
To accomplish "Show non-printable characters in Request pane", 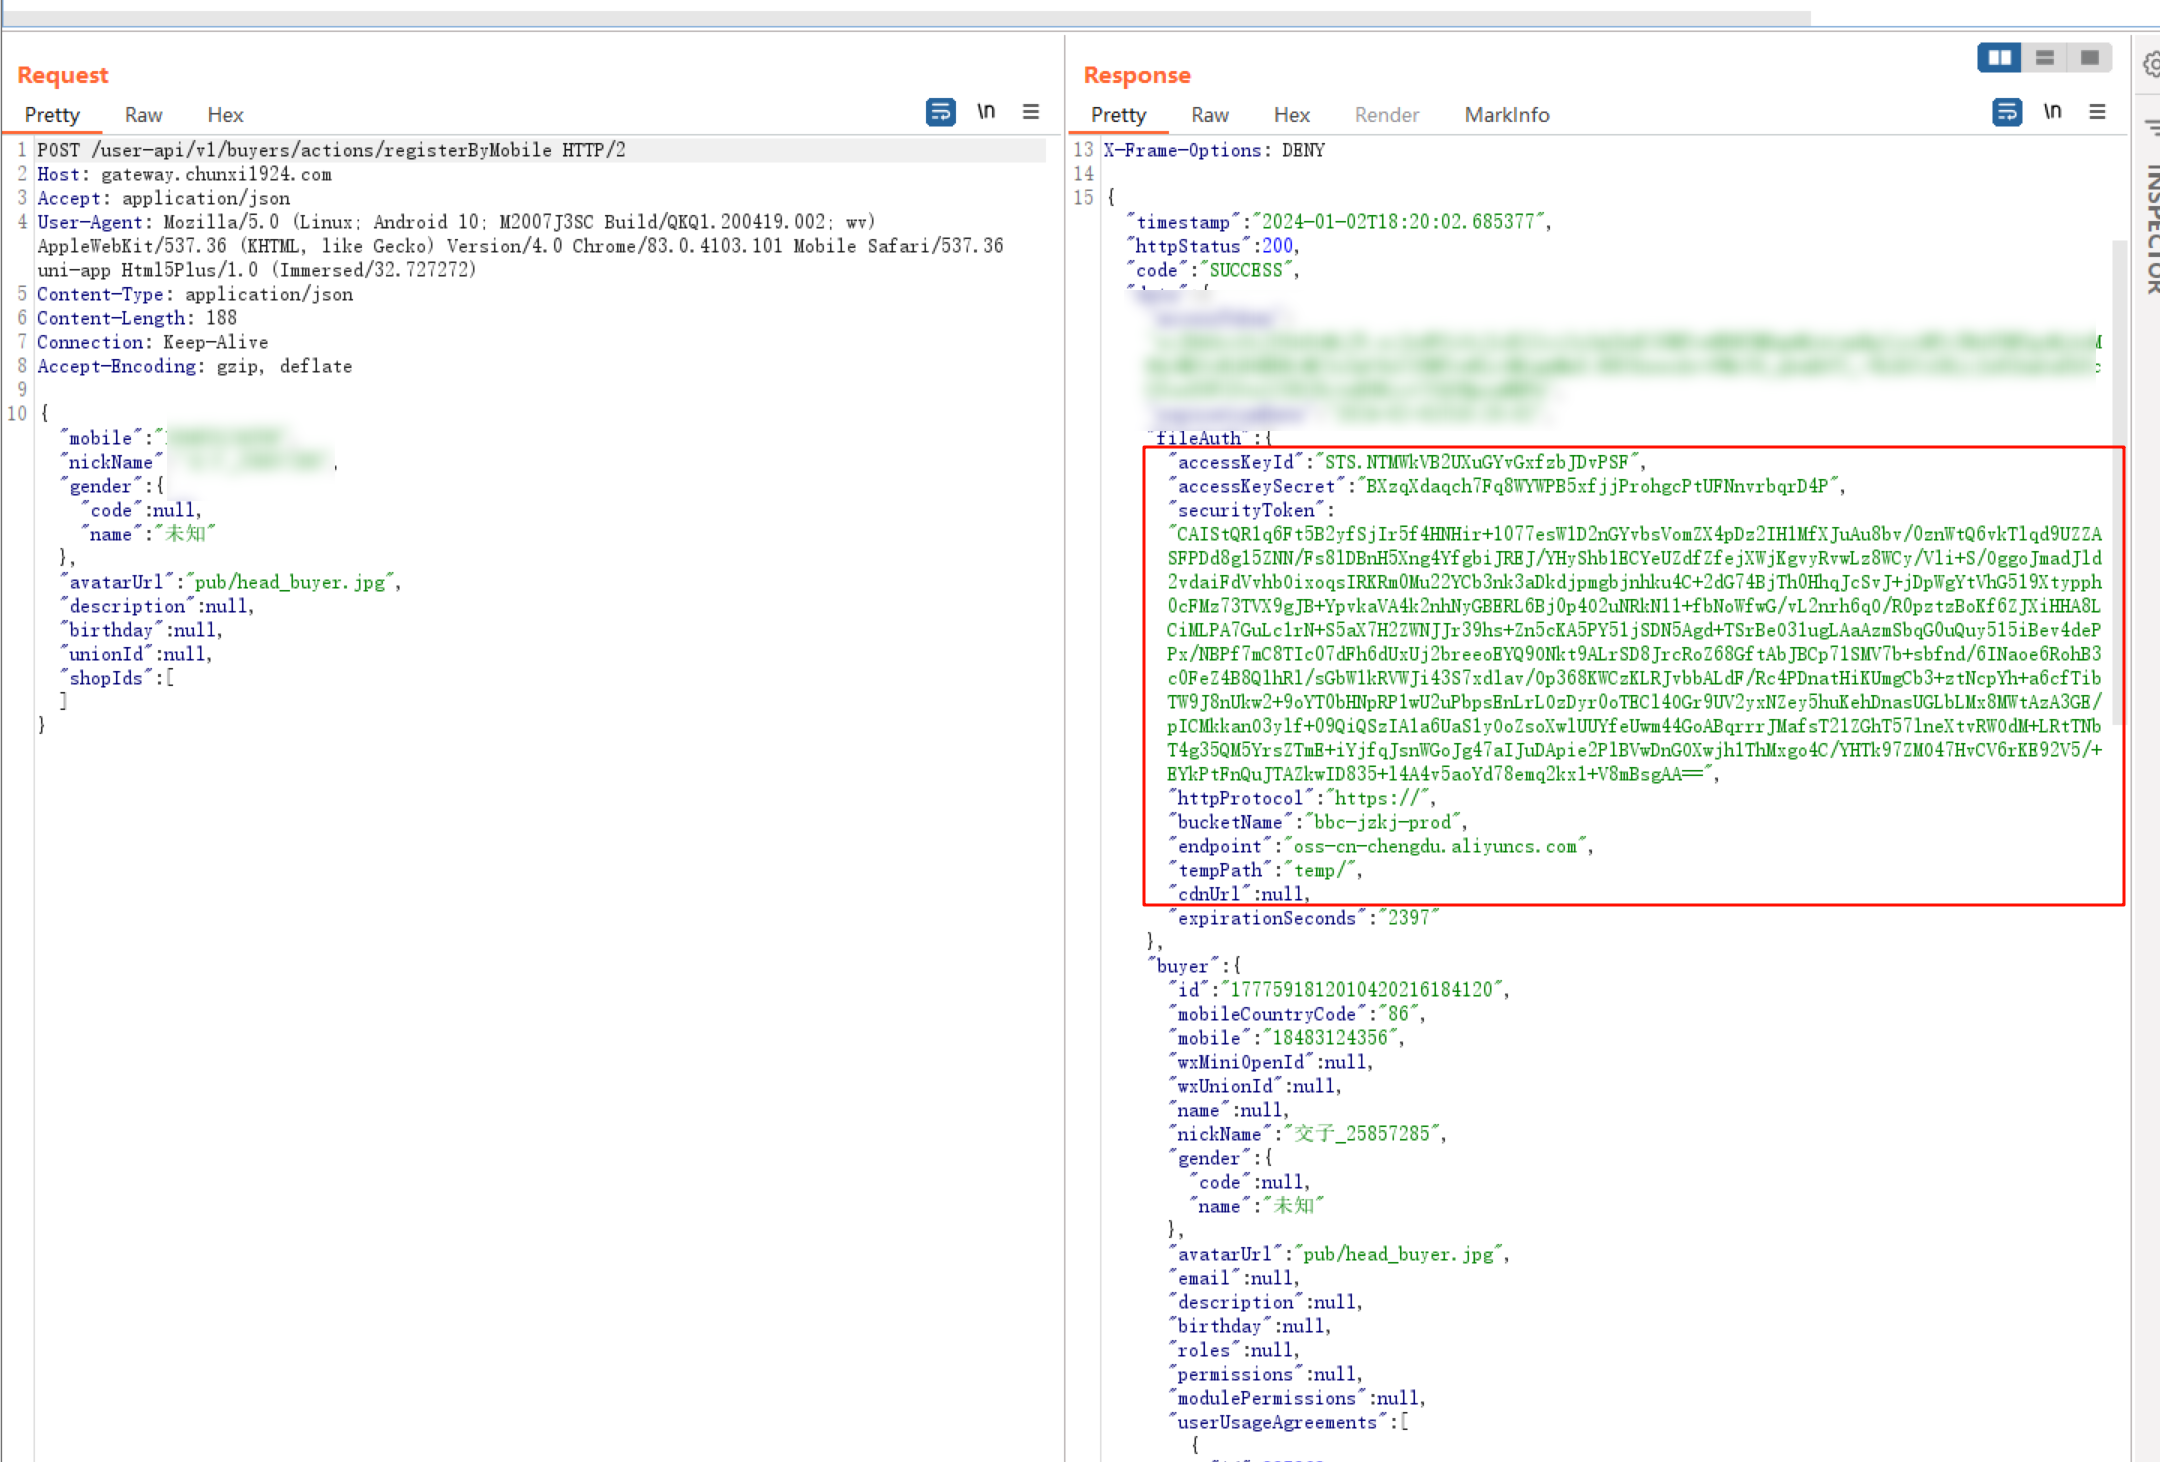I will [986, 112].
